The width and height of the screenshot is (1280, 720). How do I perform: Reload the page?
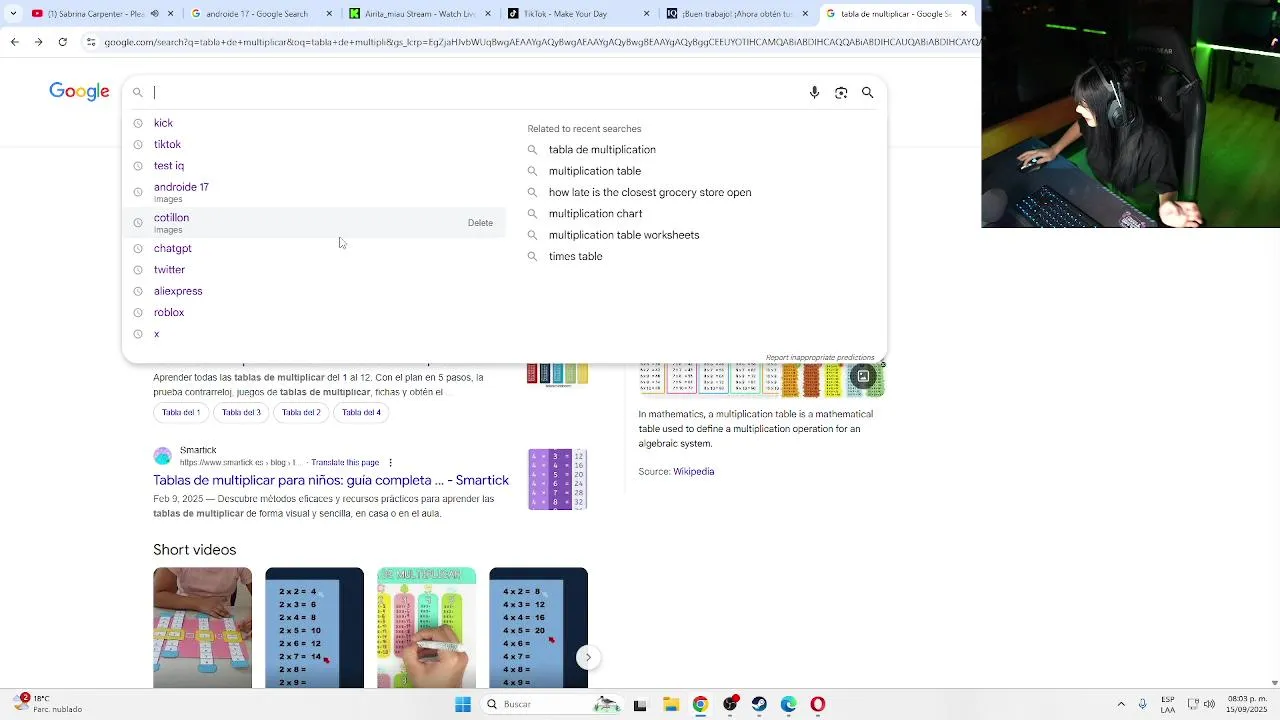[x=63, y=42]
